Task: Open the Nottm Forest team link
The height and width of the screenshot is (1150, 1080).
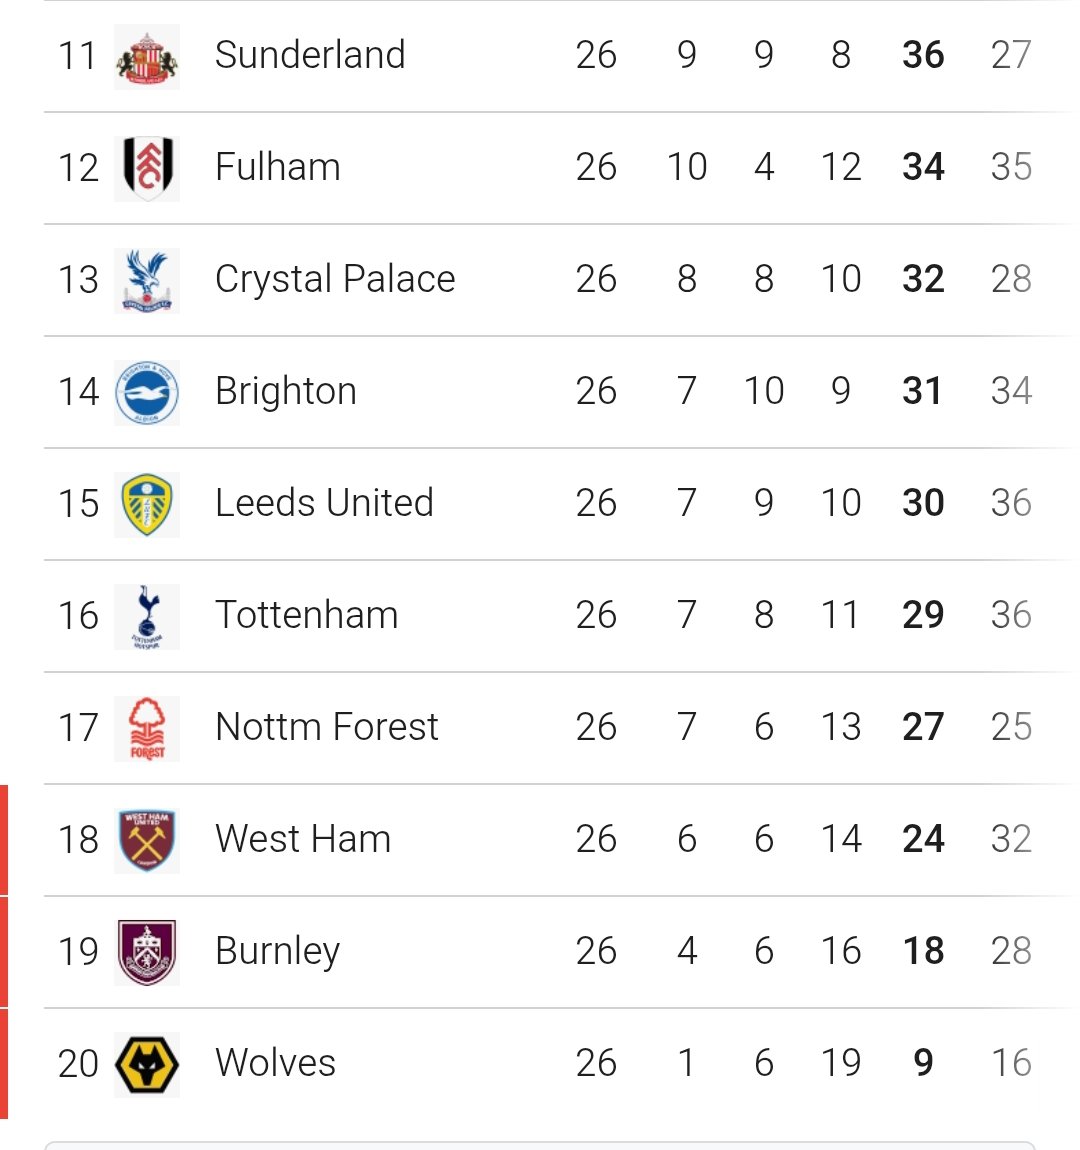Action: [327, 727]
